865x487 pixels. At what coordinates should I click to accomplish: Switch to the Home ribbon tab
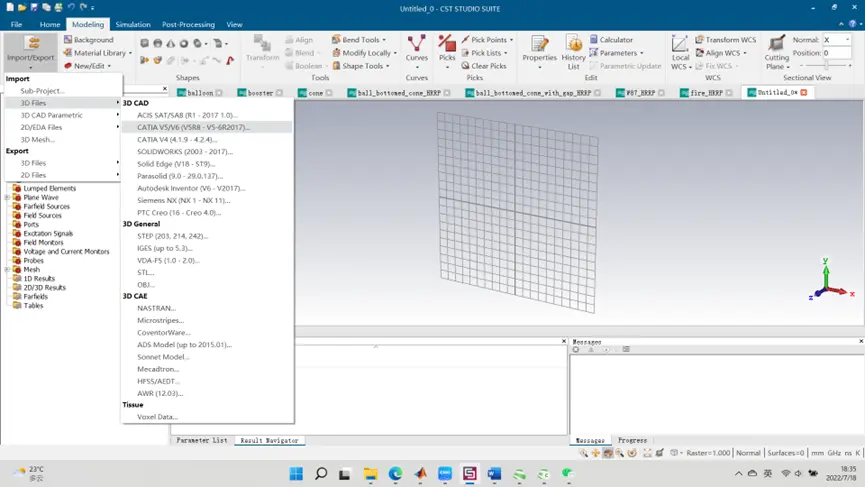tap(50, 24)
